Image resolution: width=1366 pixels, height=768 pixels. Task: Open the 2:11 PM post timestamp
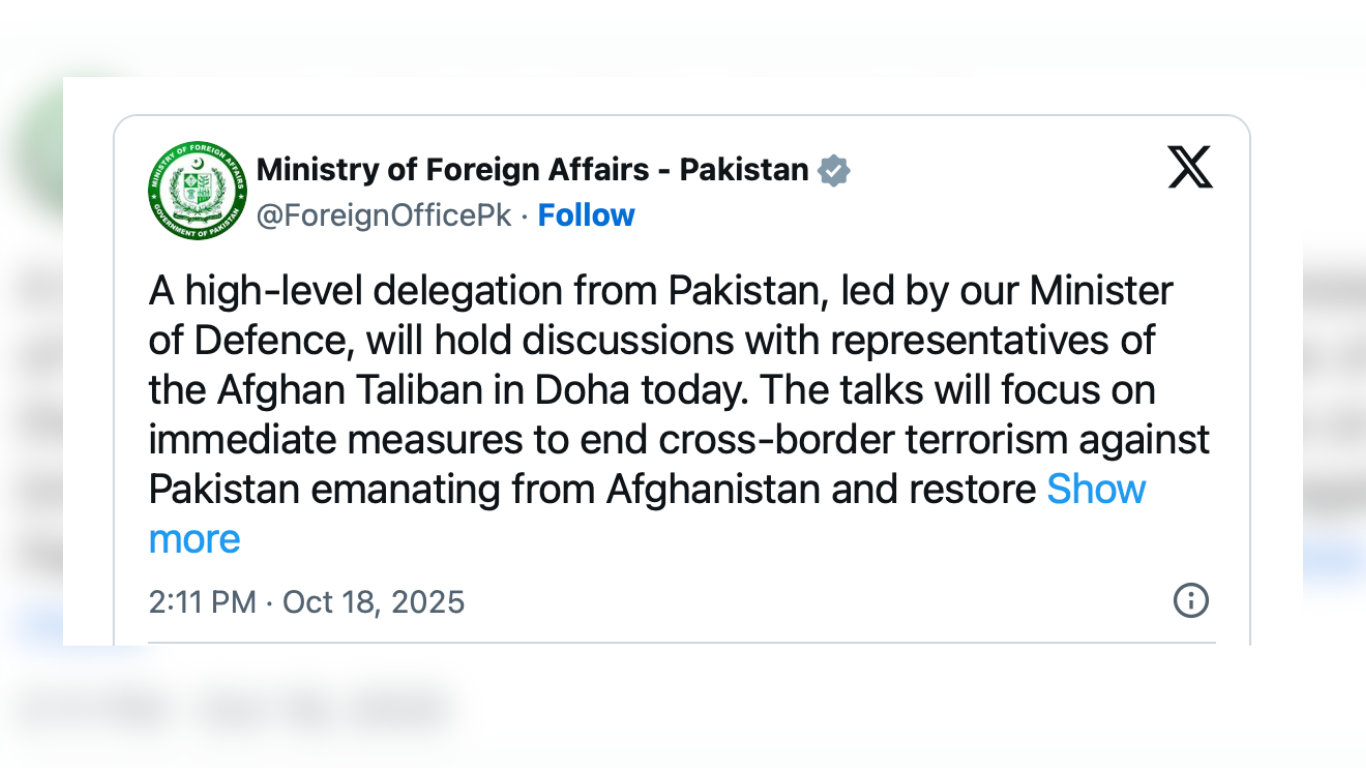tap(202, 602)
